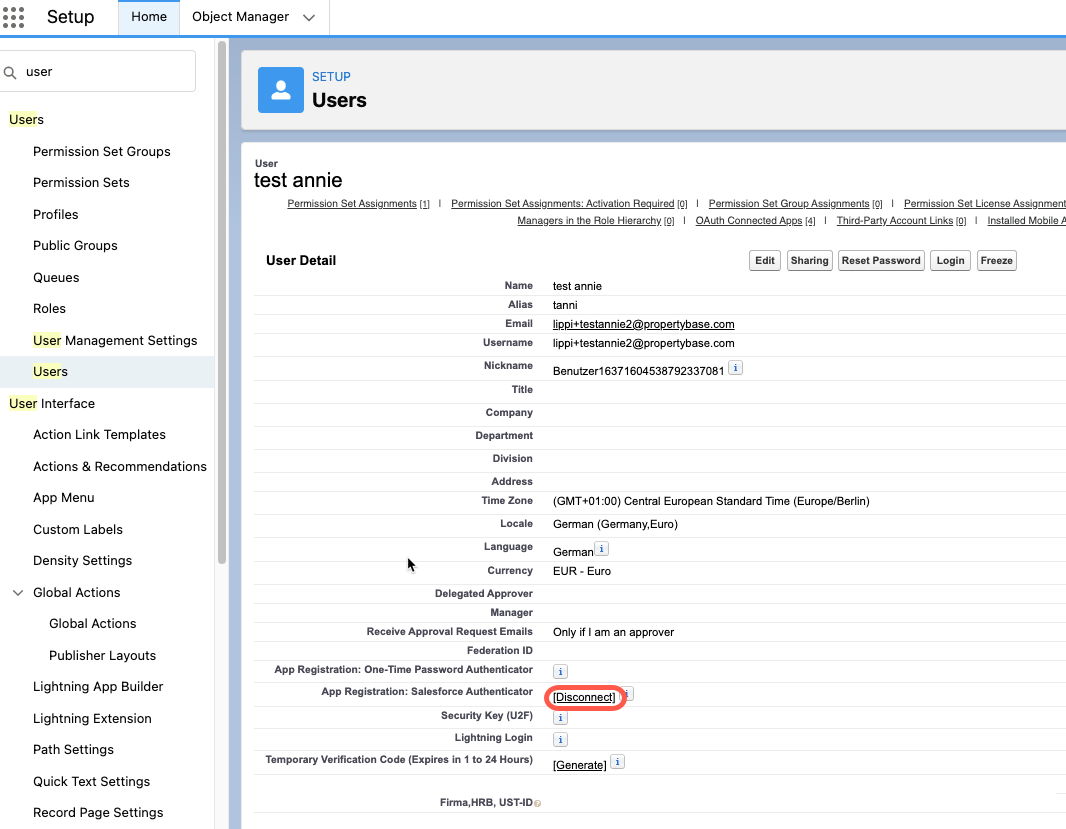This screenshot has height=829, width=1066.
Task: Show info icon next to Nickname value
Action: (x=735, y=369)
